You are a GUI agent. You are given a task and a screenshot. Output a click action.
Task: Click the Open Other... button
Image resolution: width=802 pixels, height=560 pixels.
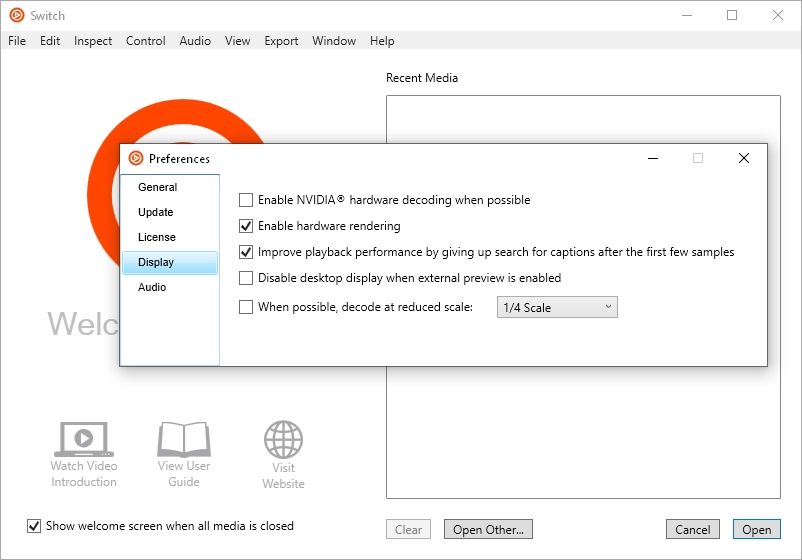point(488,529)
